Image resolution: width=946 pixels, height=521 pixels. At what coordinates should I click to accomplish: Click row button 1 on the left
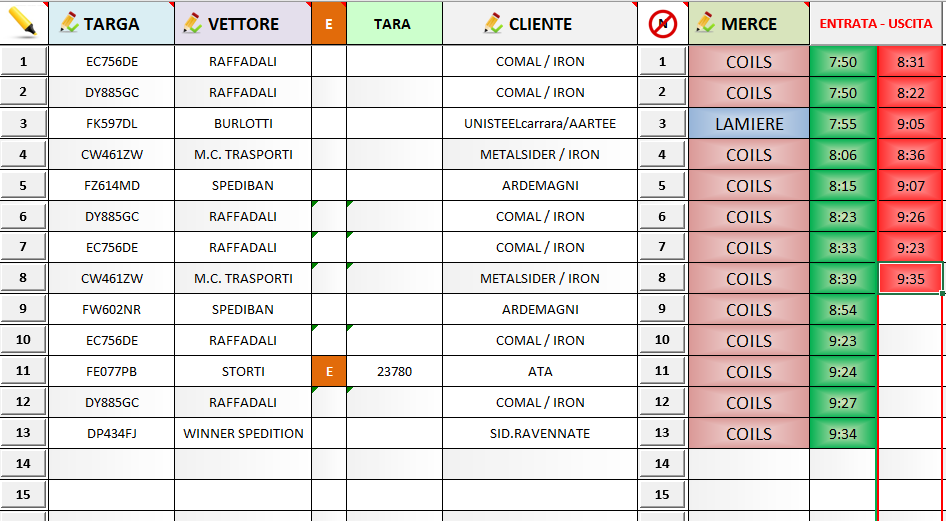[x=24, y=61]
